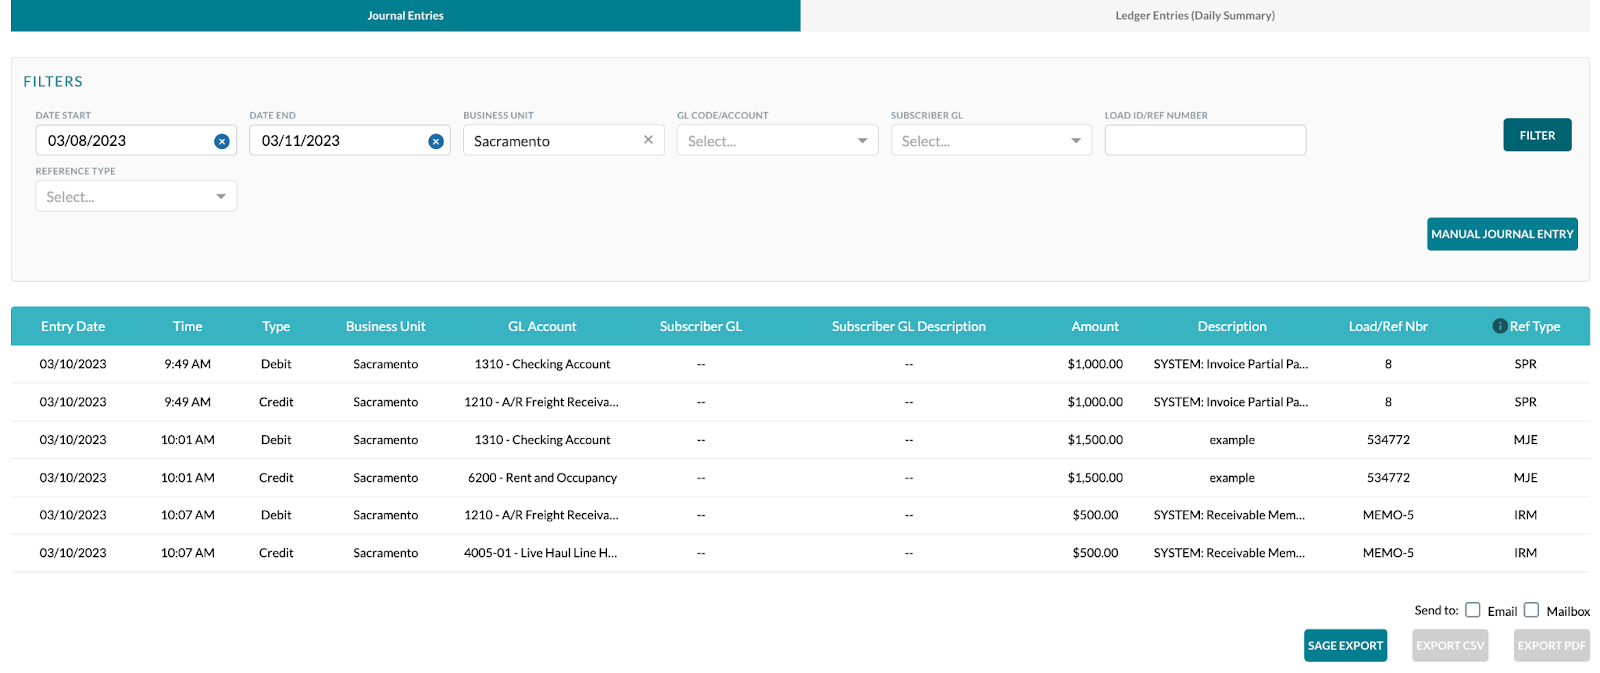Click the EXPORT CSV button
The height and width of the screenshot is (673, 1600).
point(1450,646)
